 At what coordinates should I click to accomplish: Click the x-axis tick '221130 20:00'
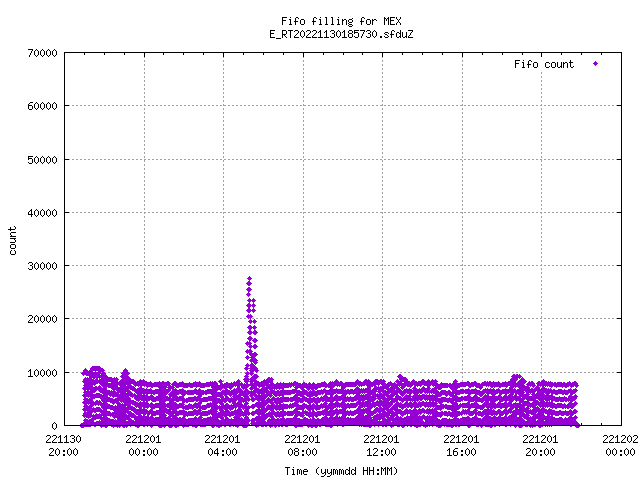64,446
